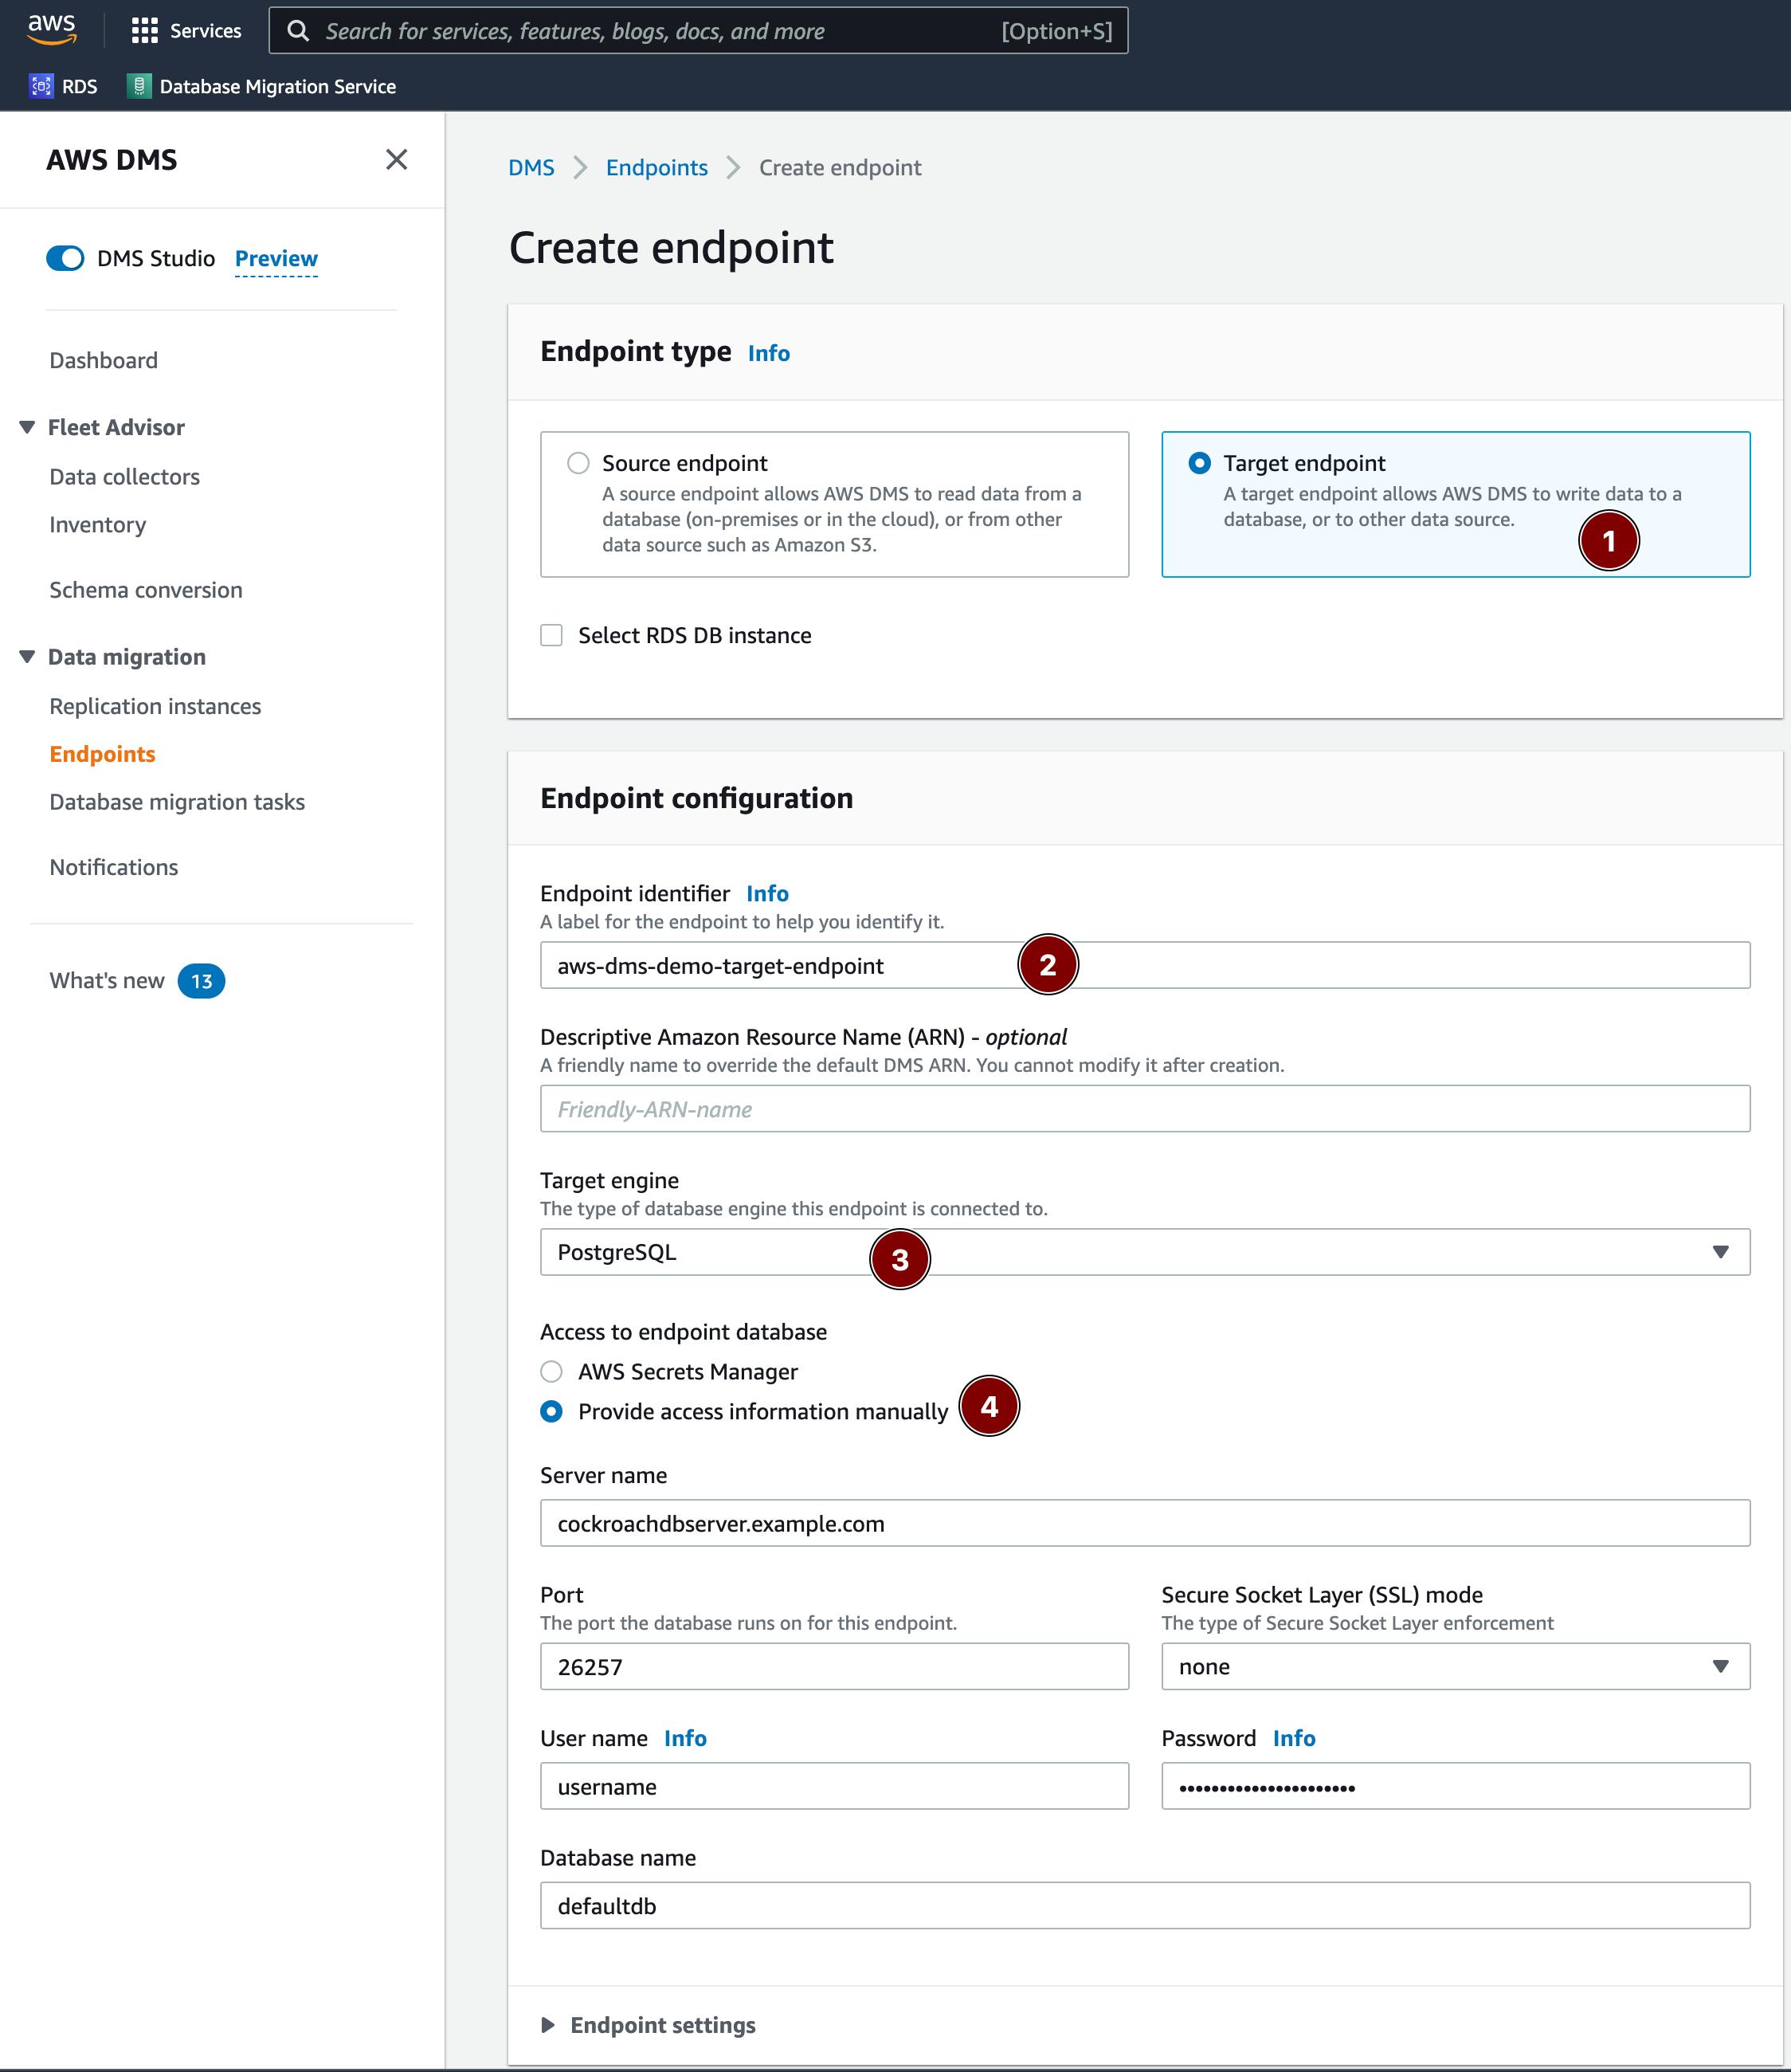Open the RDS shortcut icon
Viewport: 1791px width, 2072px height.
(x=41, y=86)
